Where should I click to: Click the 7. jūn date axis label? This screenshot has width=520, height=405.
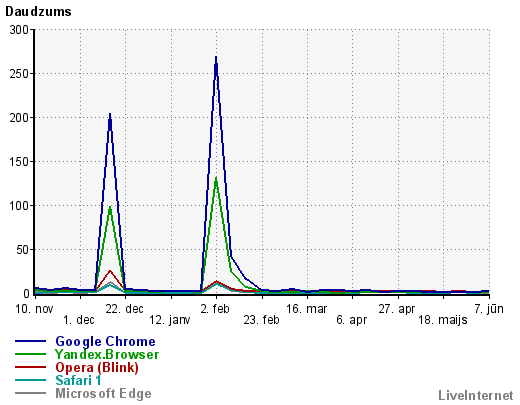(x=489, y=309)
